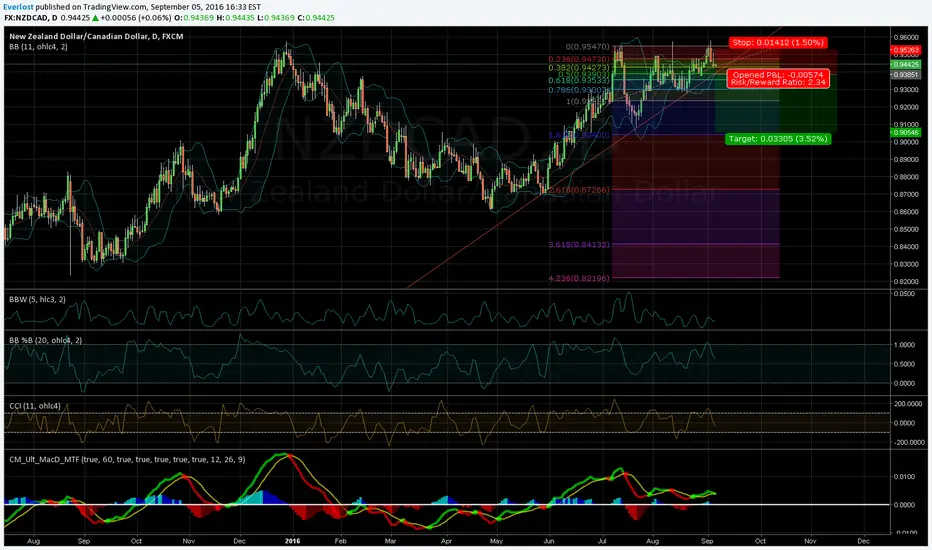The width and height of the screenshot is (932, 550).
Task: Click the green 0.90546 target price tag
Action: pos(905,133)
